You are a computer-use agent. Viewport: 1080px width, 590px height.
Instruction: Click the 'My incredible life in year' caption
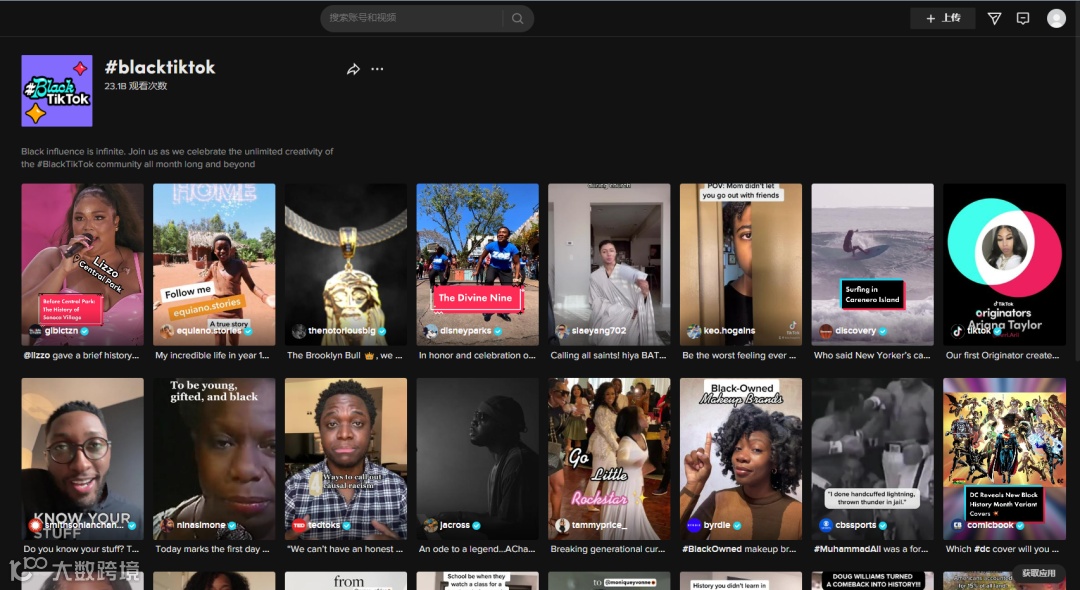point(212,355)
